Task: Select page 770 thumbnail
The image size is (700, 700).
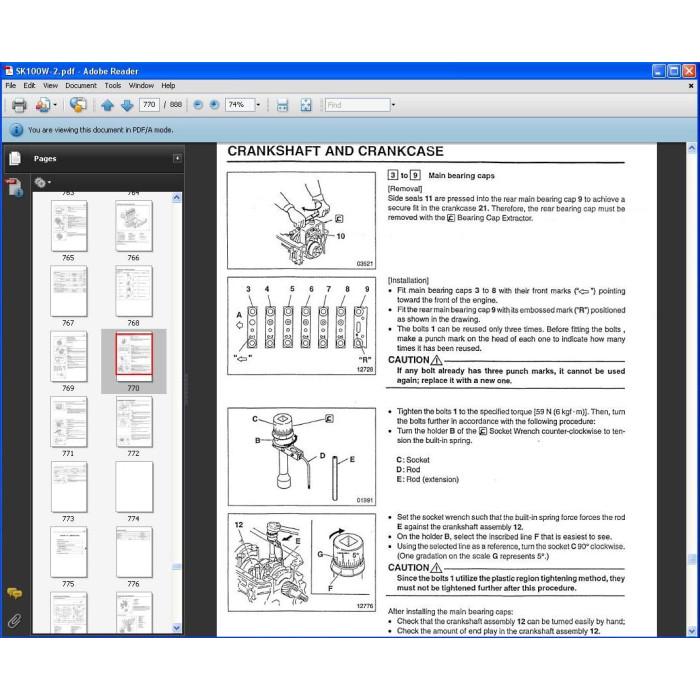Action: coord(134,356)
